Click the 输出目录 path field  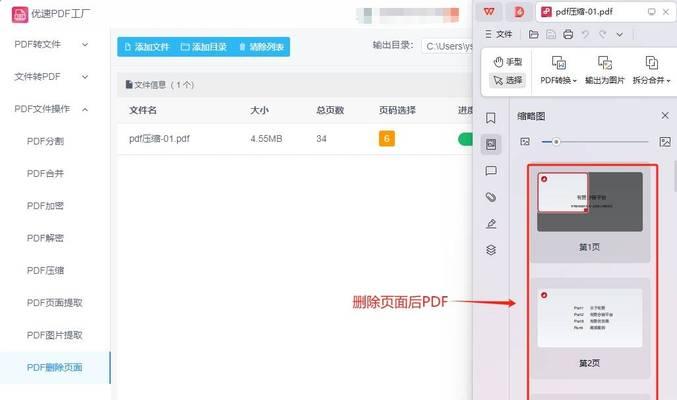click(x=448, y=46)
